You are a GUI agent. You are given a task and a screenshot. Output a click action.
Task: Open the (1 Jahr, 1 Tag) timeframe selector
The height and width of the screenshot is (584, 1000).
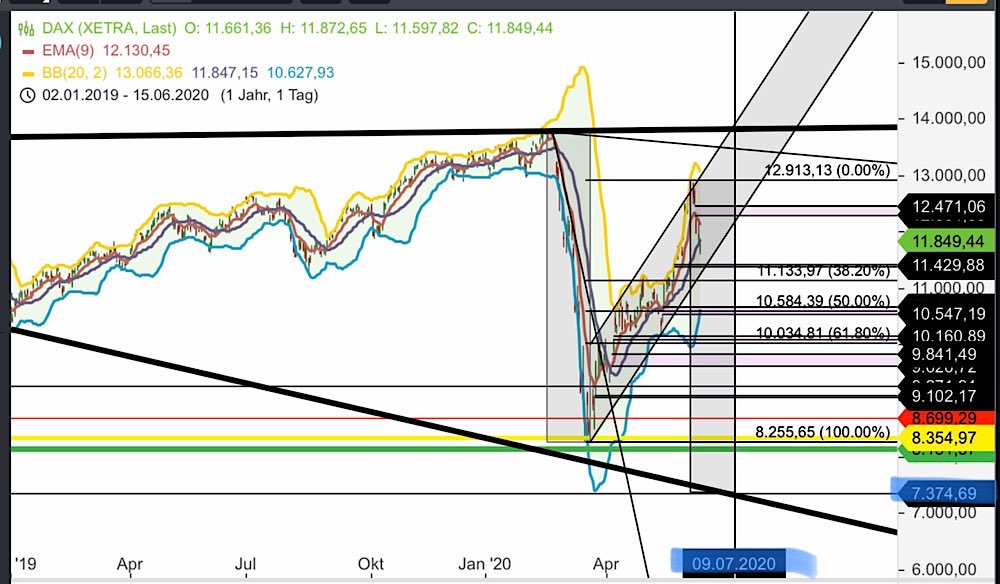coord(268,96)
